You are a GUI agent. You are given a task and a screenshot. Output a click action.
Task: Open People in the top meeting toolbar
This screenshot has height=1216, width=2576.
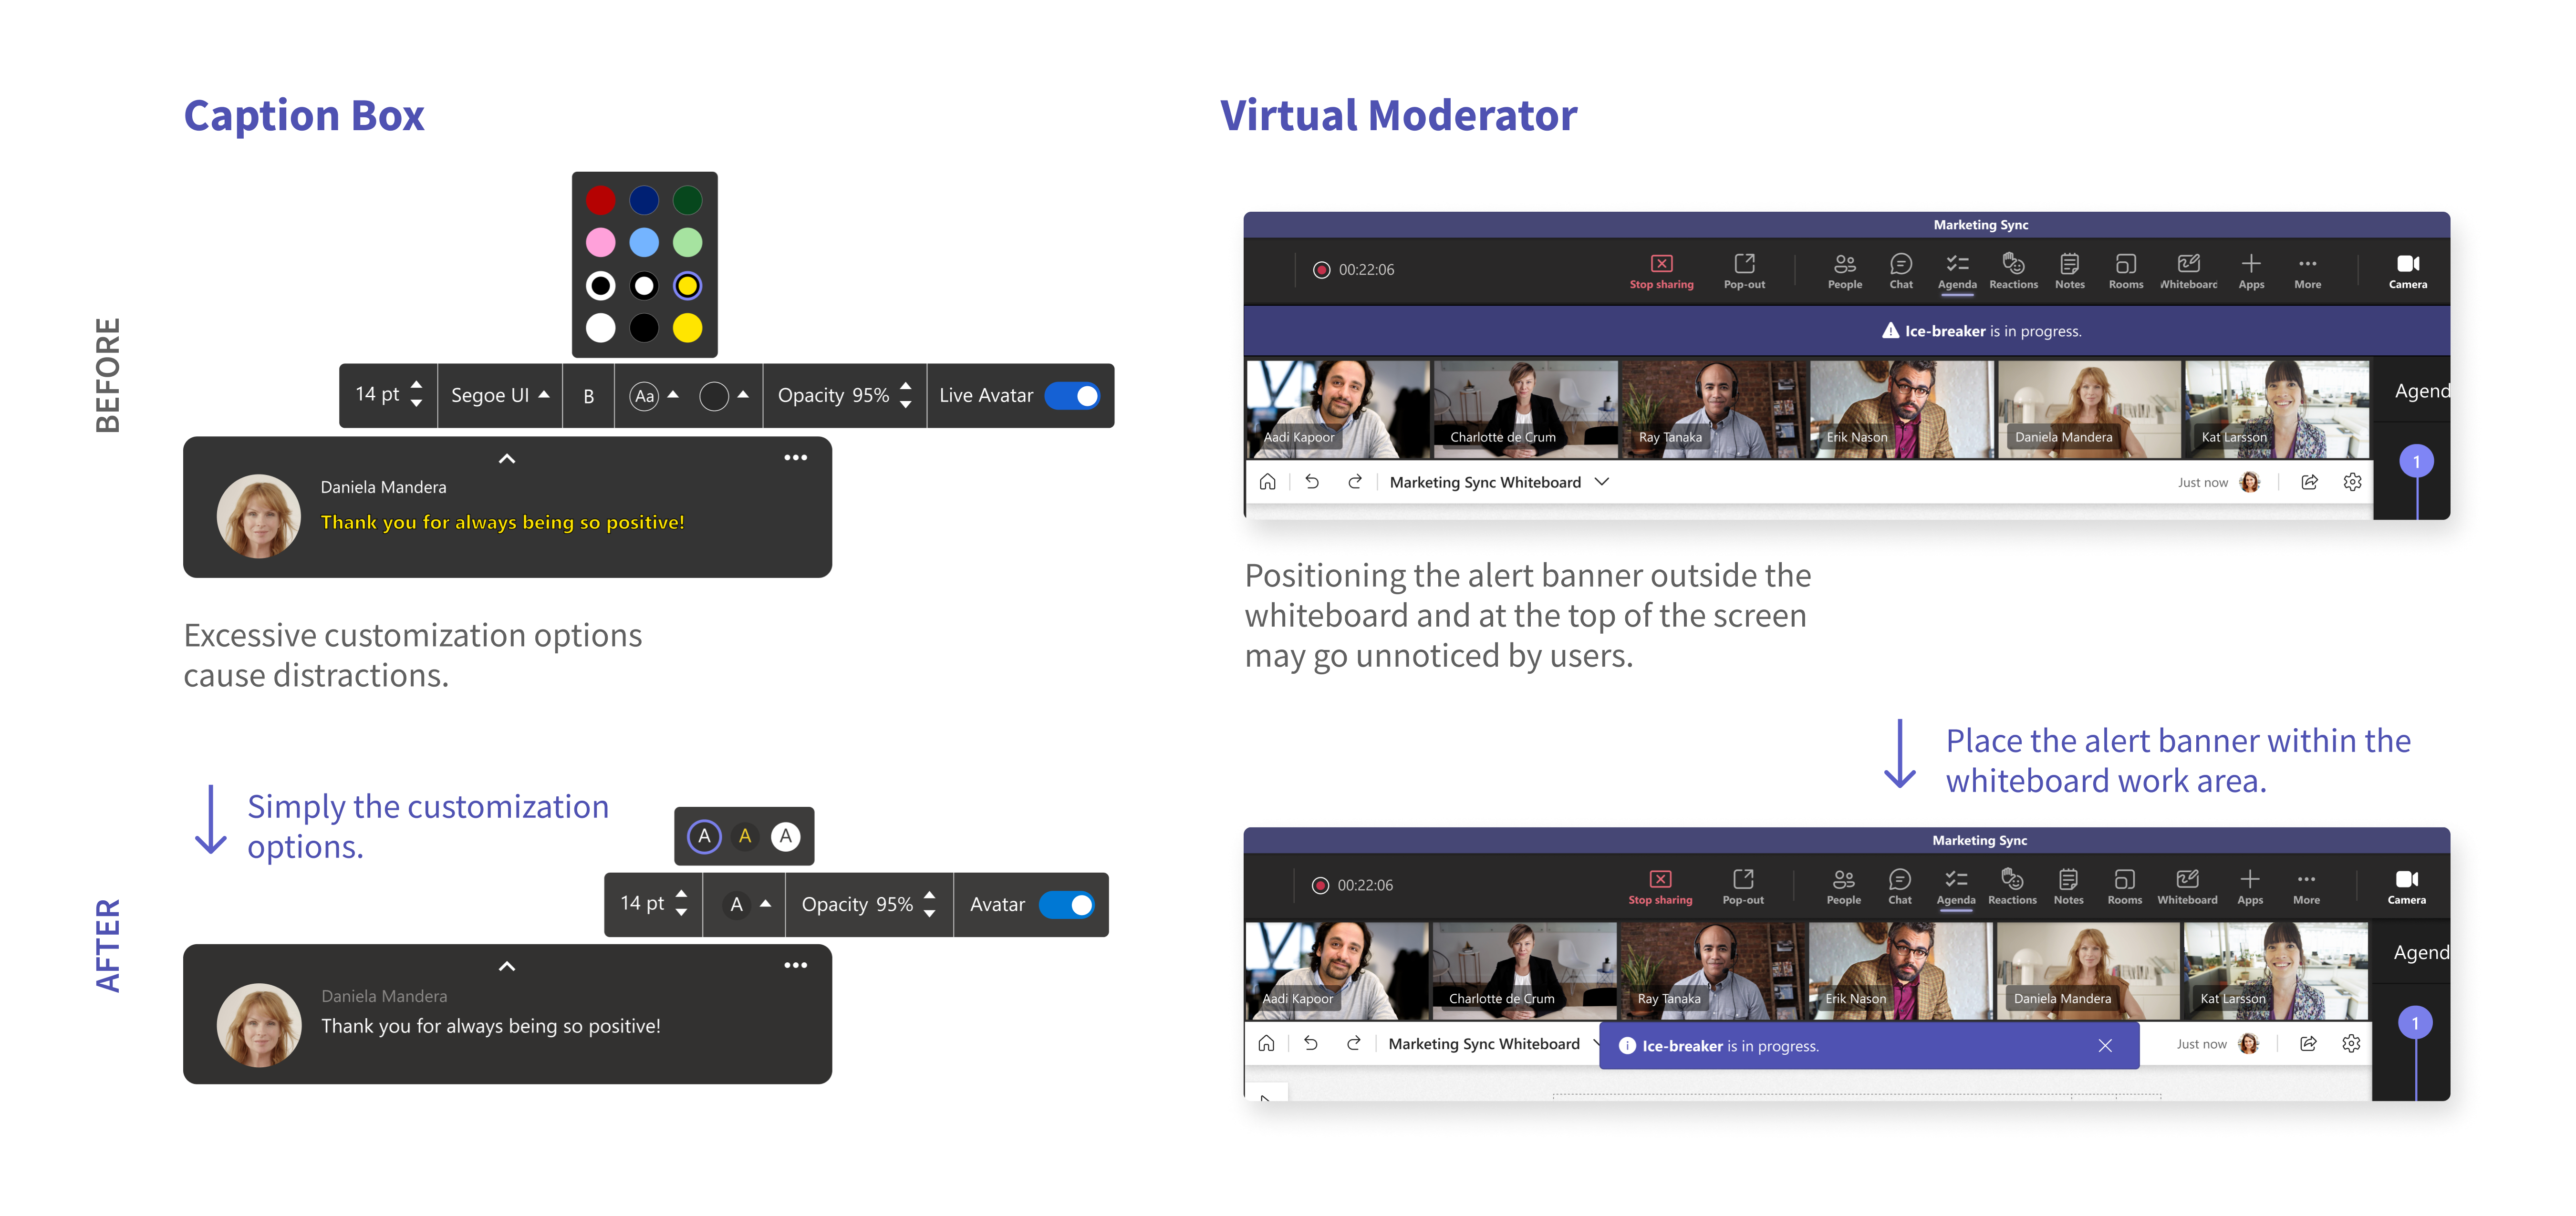(x=1844, y=271)
